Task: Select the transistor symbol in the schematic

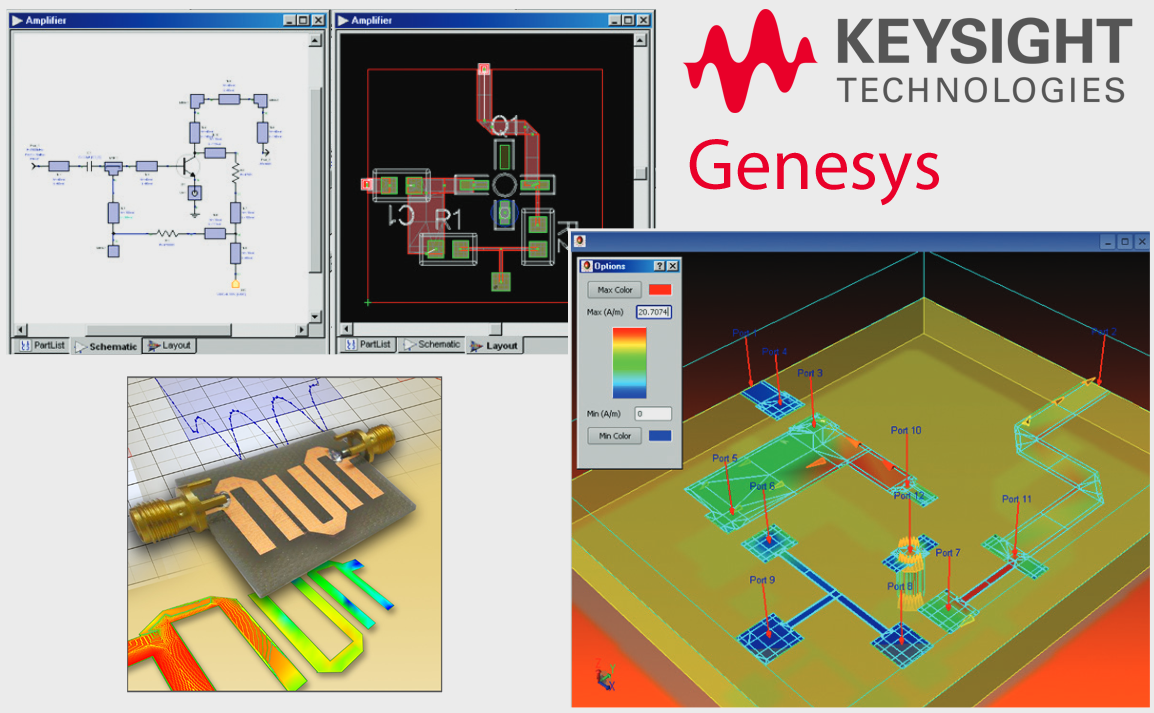Action: pos(190,166)
